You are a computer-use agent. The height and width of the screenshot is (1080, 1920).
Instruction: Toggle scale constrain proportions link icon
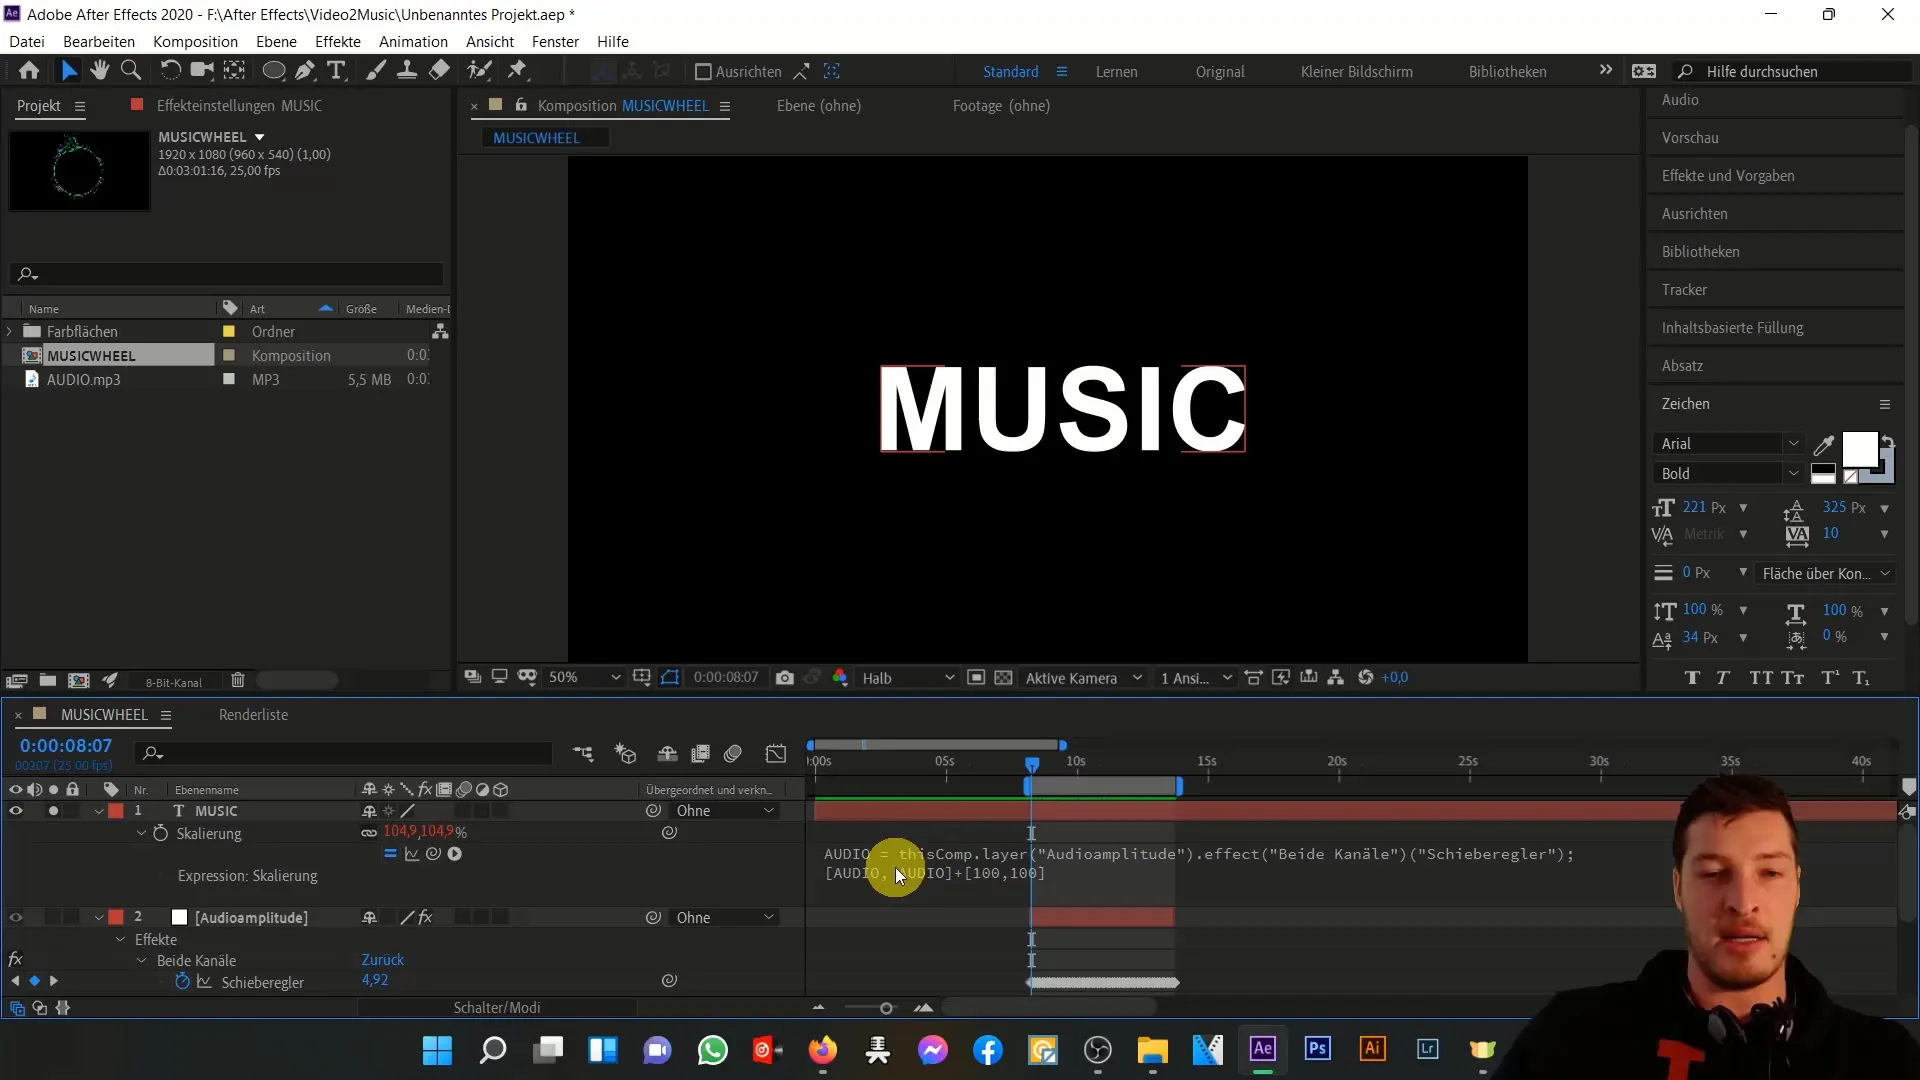click(x=369, y=833)
